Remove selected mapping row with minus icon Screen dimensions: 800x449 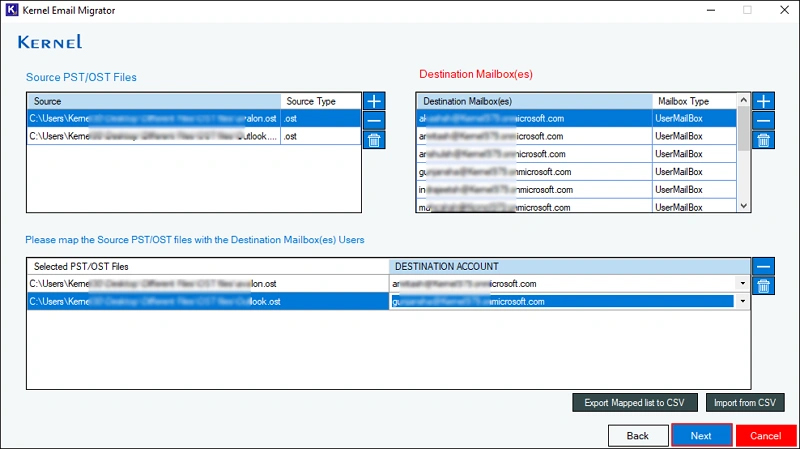[763, 266]
